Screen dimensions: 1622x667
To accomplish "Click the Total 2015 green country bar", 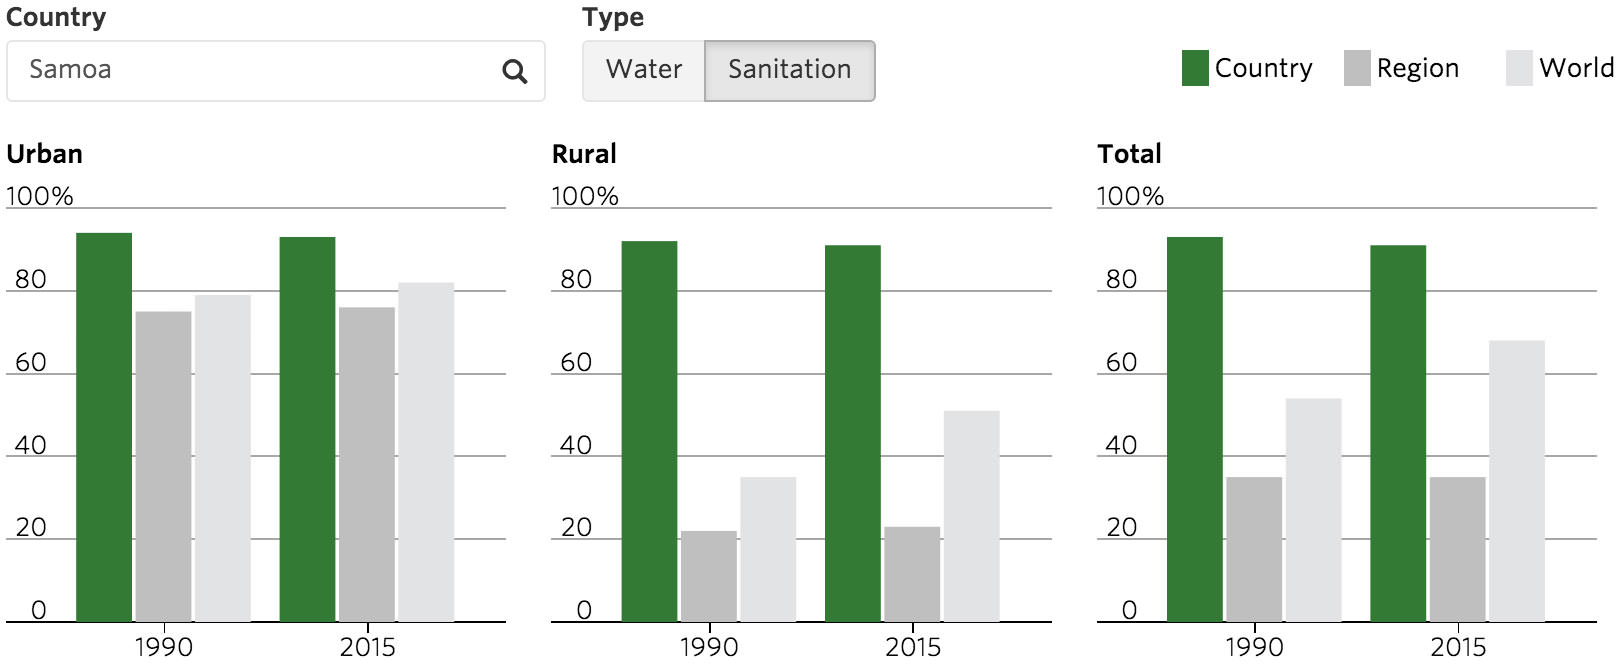I will tap(1398, 433).
